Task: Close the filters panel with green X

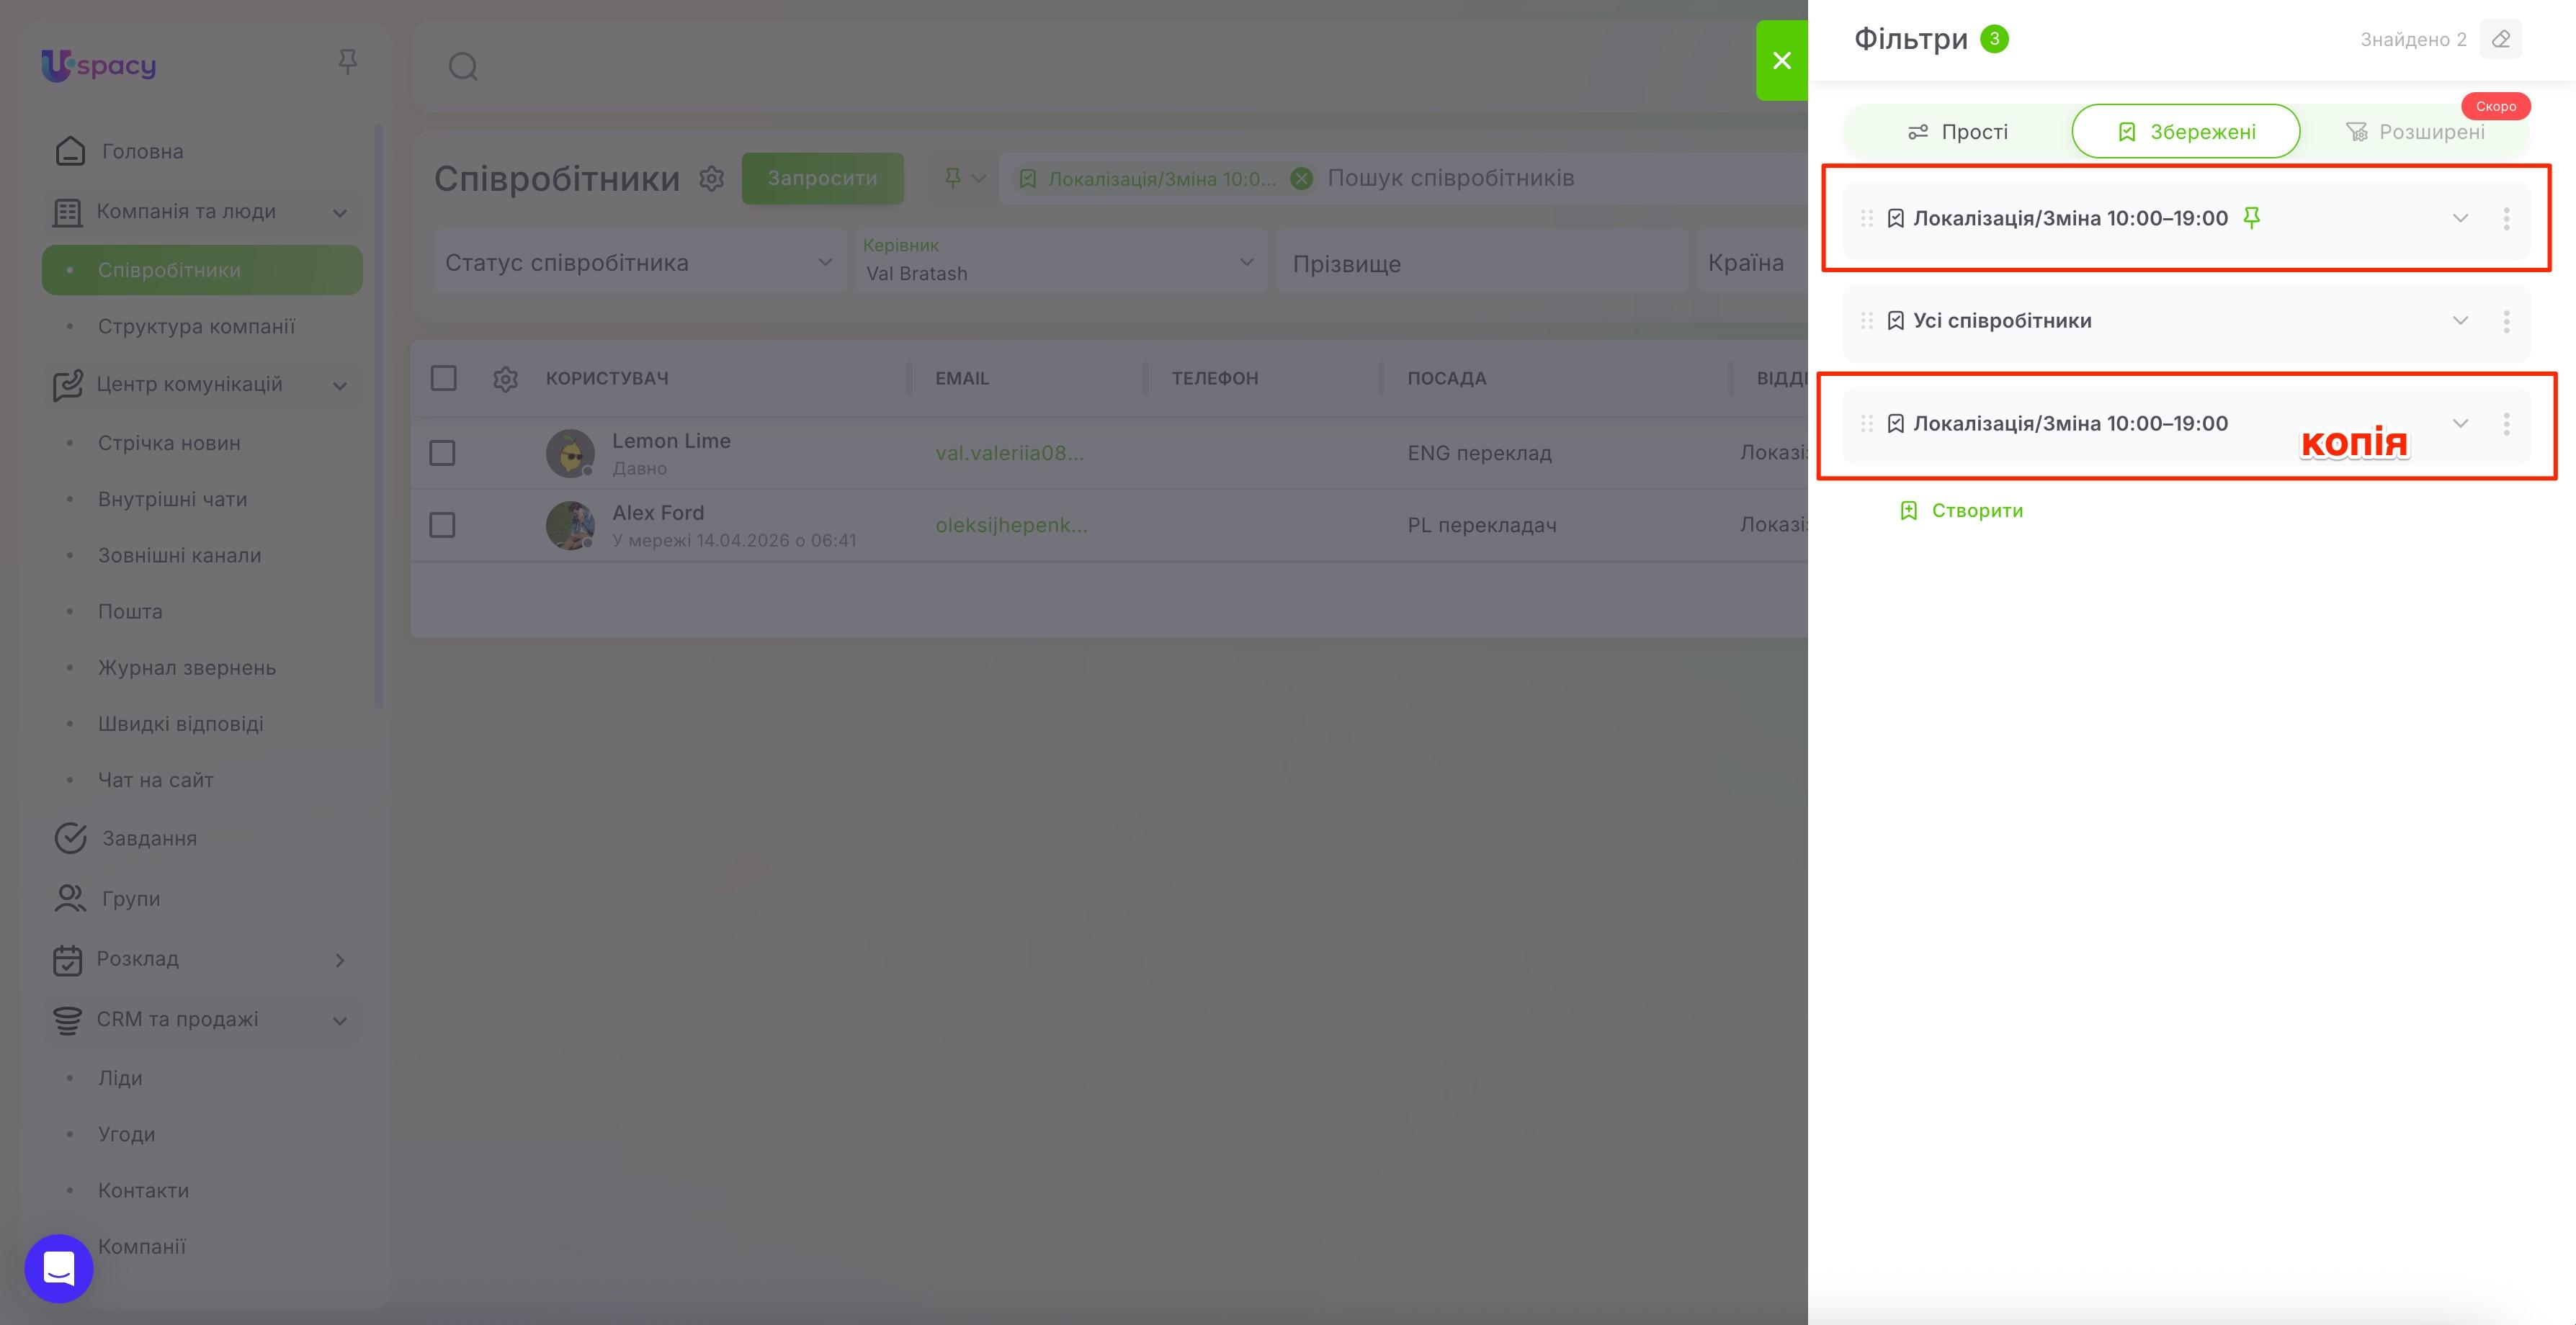Action: tap(1781, 61)
